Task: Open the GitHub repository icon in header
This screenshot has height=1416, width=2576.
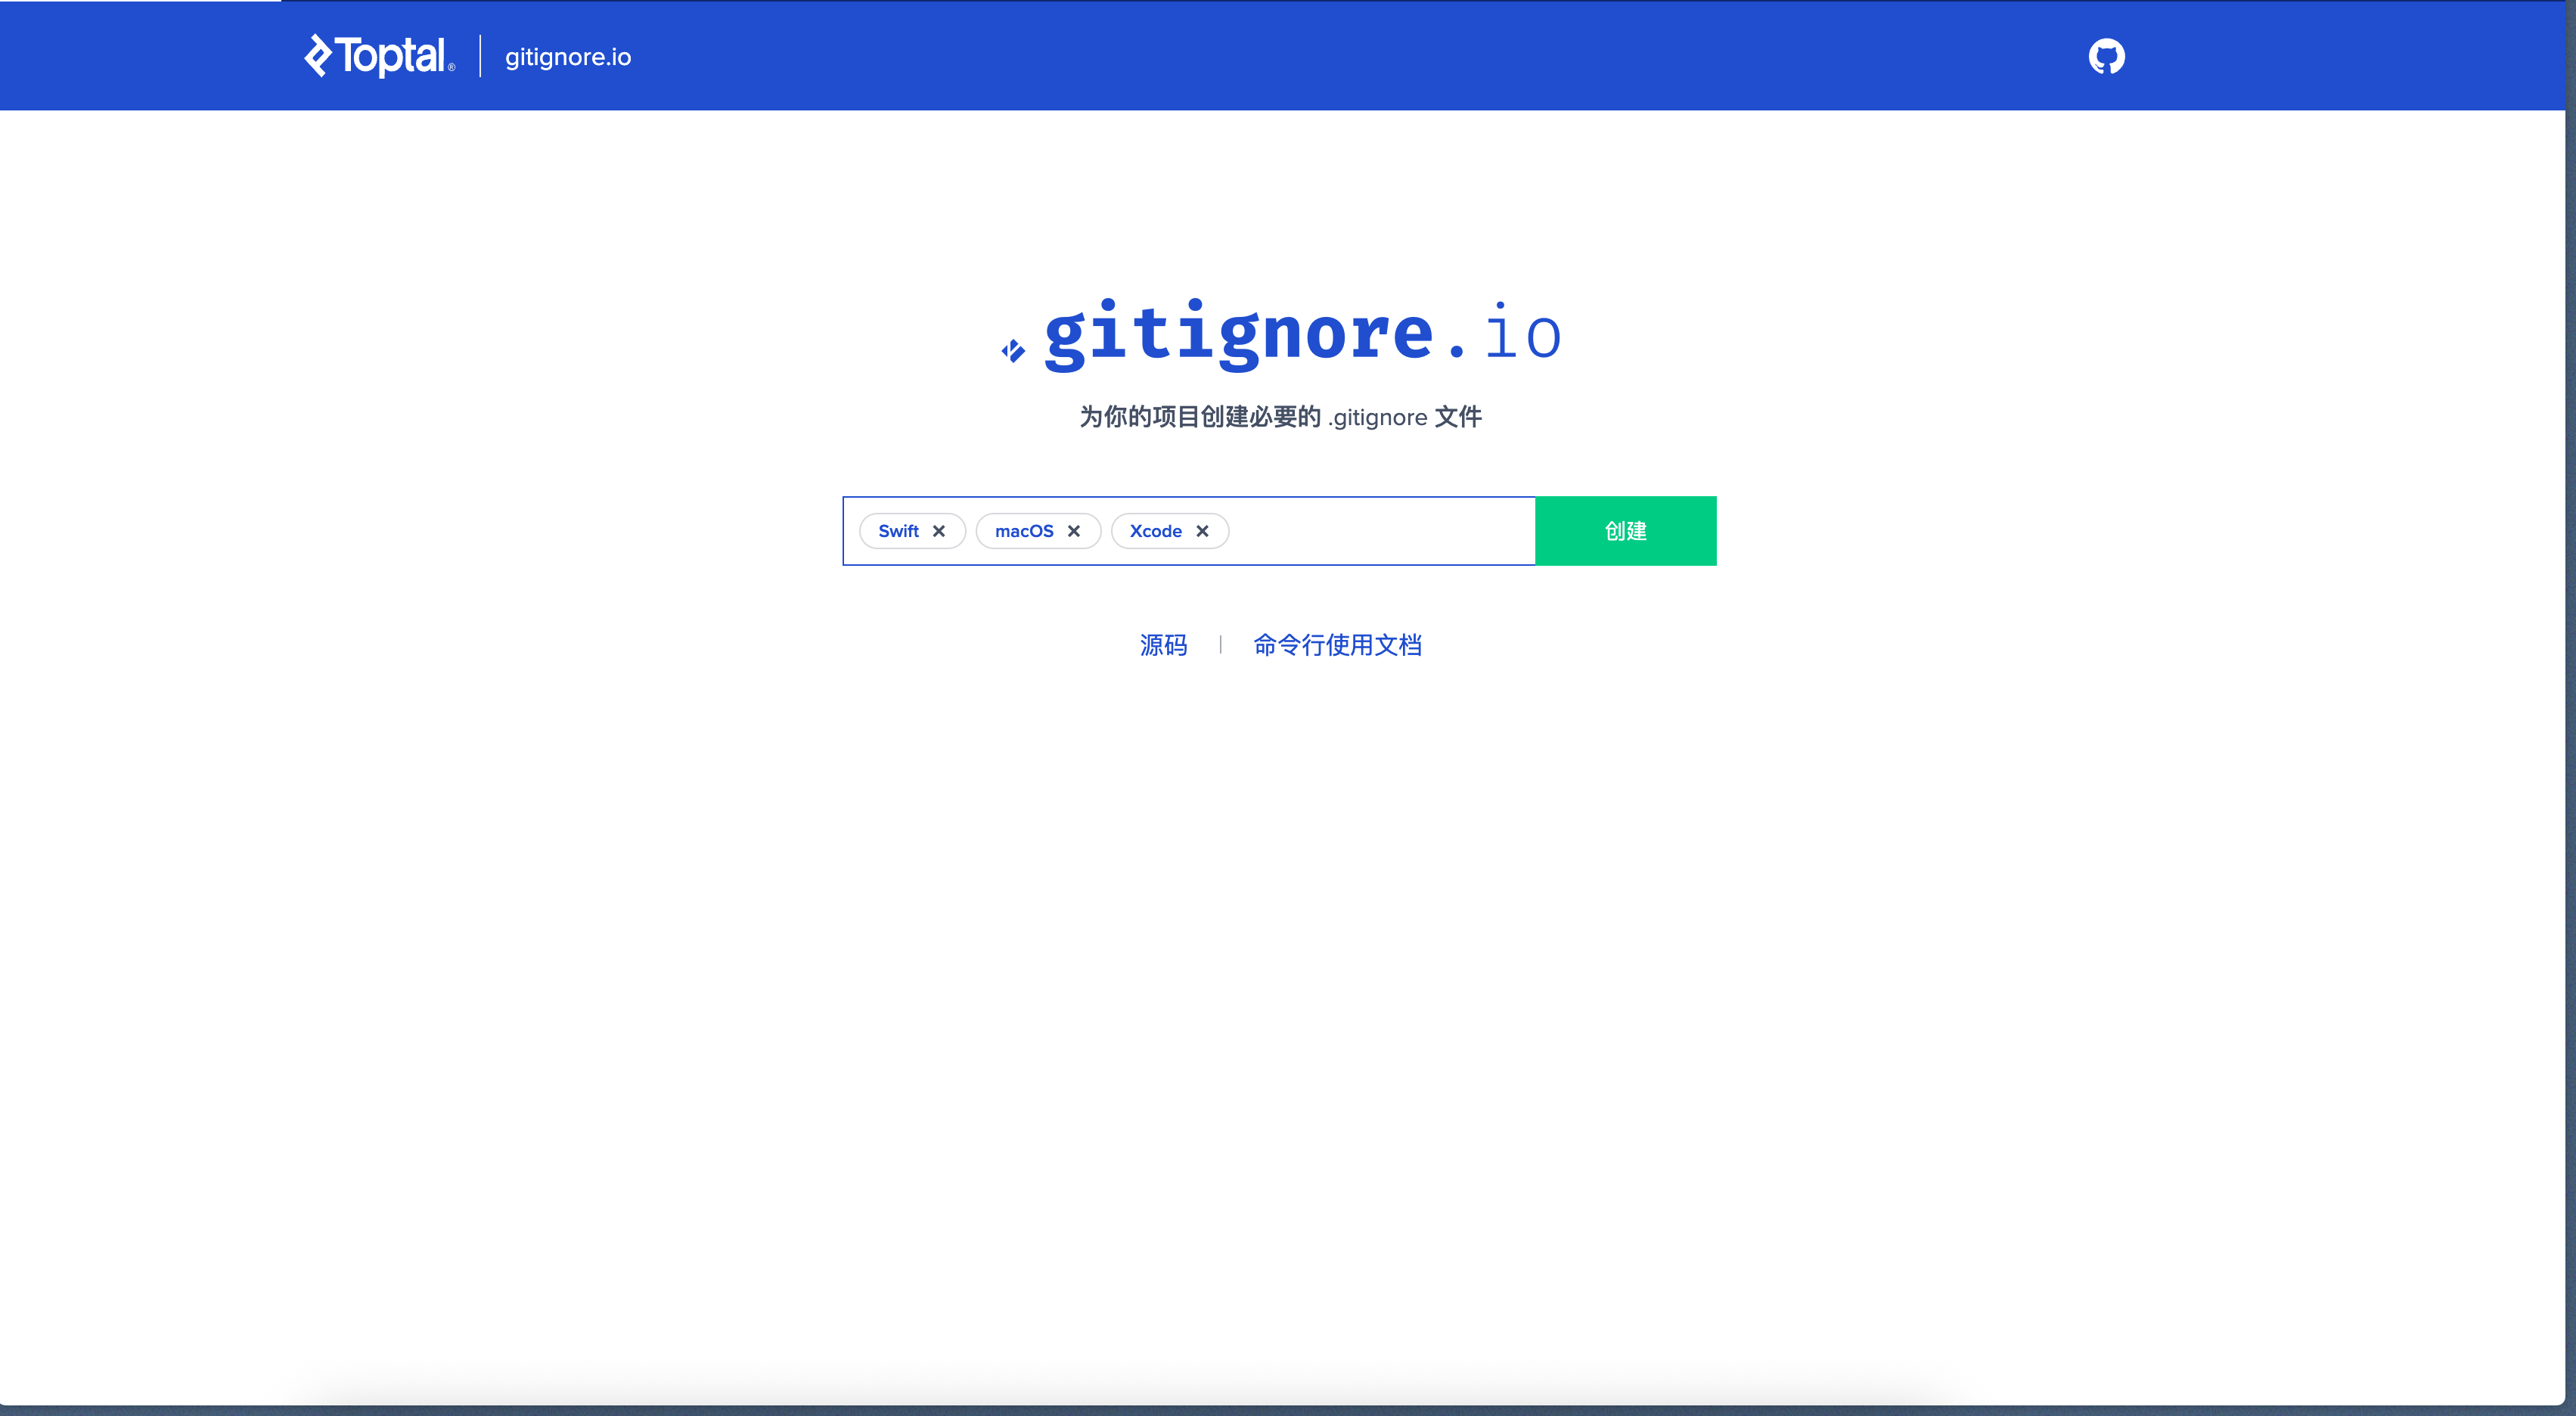Action: coord(2106,56)
